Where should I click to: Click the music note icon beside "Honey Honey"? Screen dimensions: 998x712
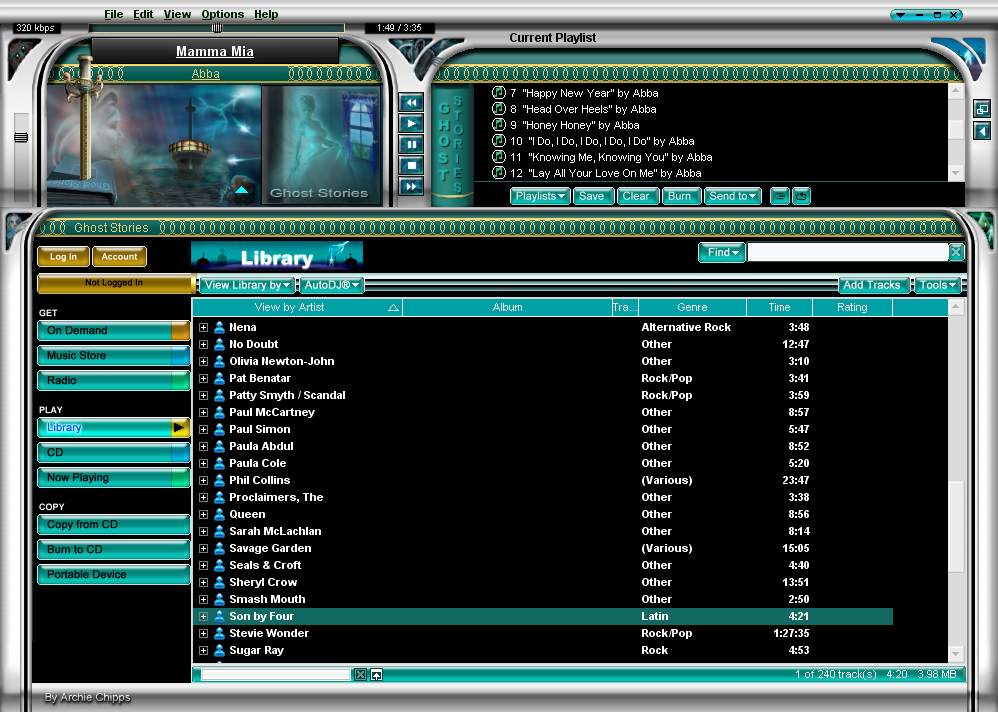click(499, 125)
